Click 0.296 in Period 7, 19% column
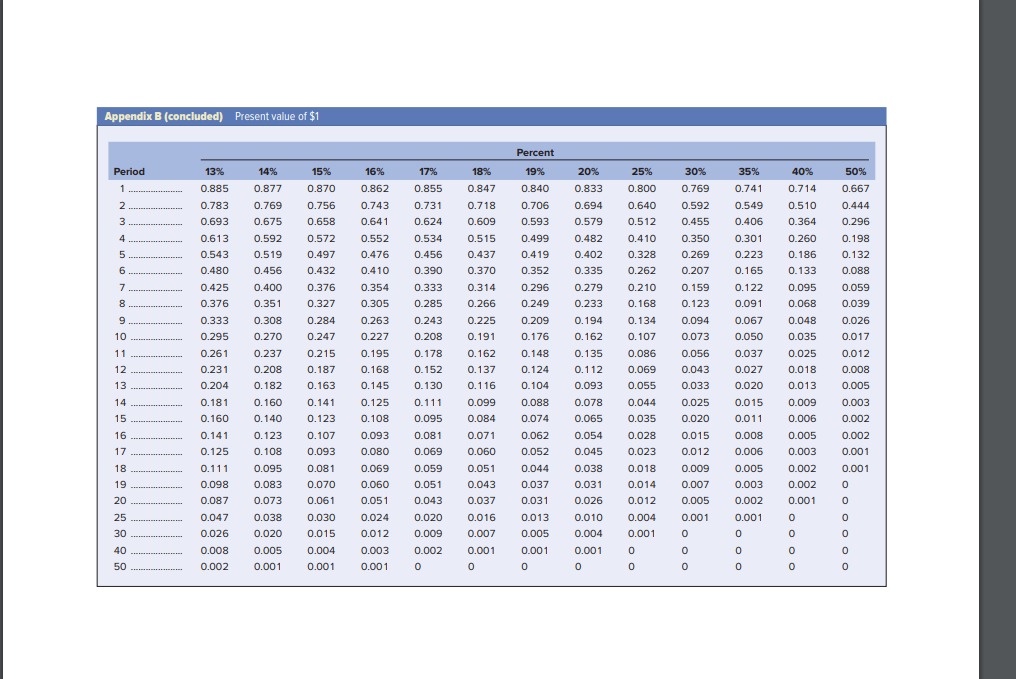Screen dimensions: 1016x679 coord(535,288)
